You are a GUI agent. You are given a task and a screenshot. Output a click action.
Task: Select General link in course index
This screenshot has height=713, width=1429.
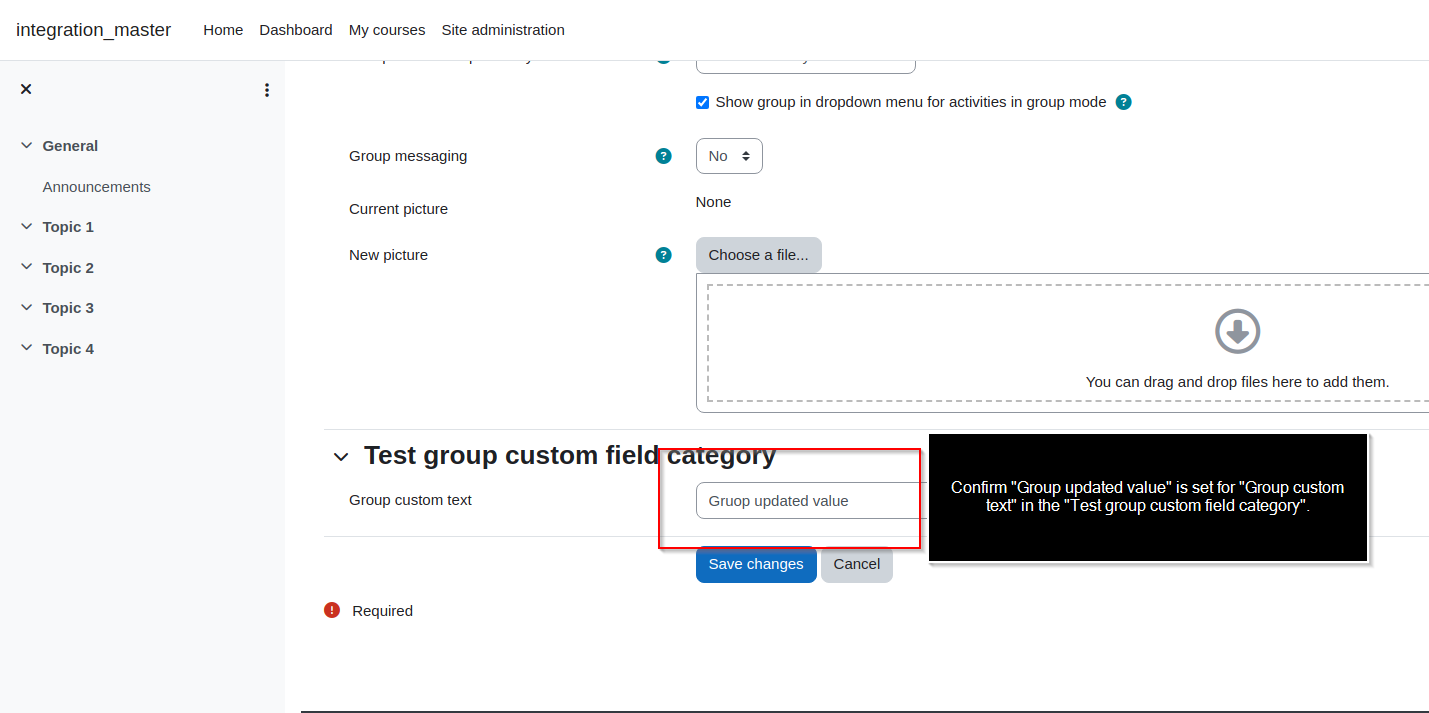coord(70,146)
